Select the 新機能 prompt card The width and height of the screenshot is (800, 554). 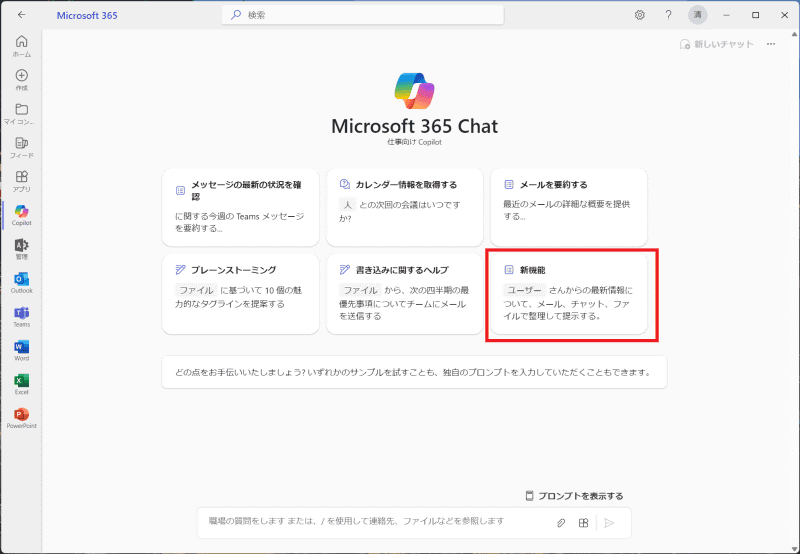click(x=569, y=294)
